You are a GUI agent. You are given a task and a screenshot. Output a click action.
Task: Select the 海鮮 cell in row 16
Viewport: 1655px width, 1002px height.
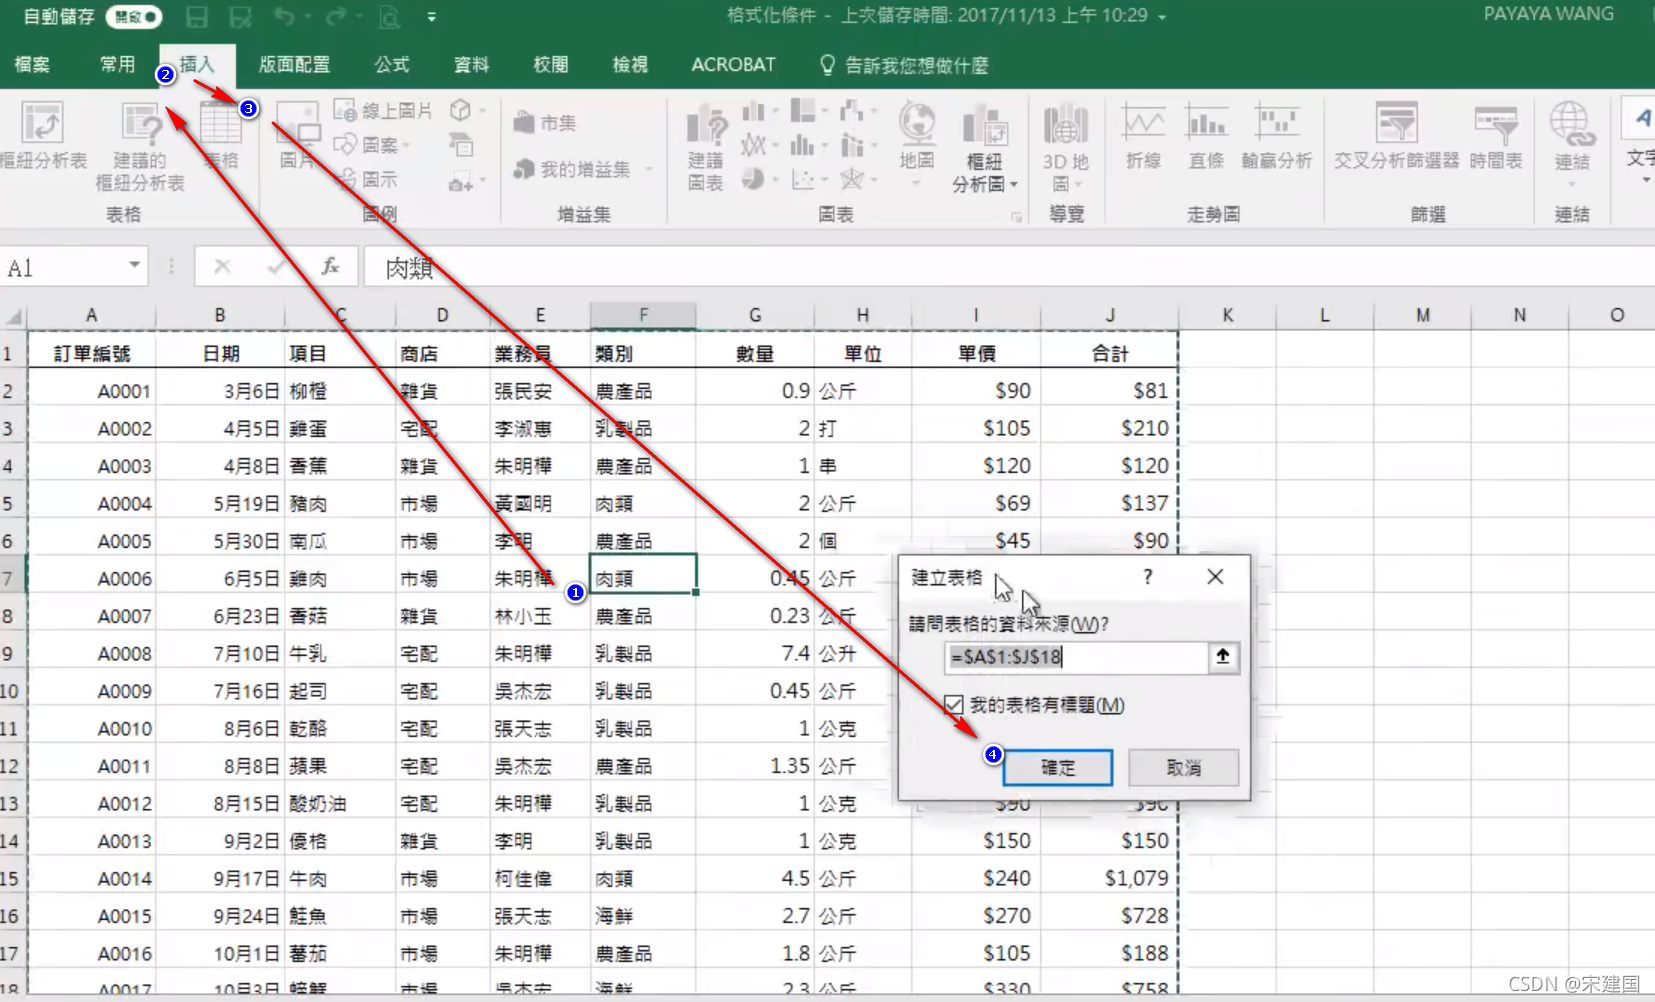coord(643,916)
